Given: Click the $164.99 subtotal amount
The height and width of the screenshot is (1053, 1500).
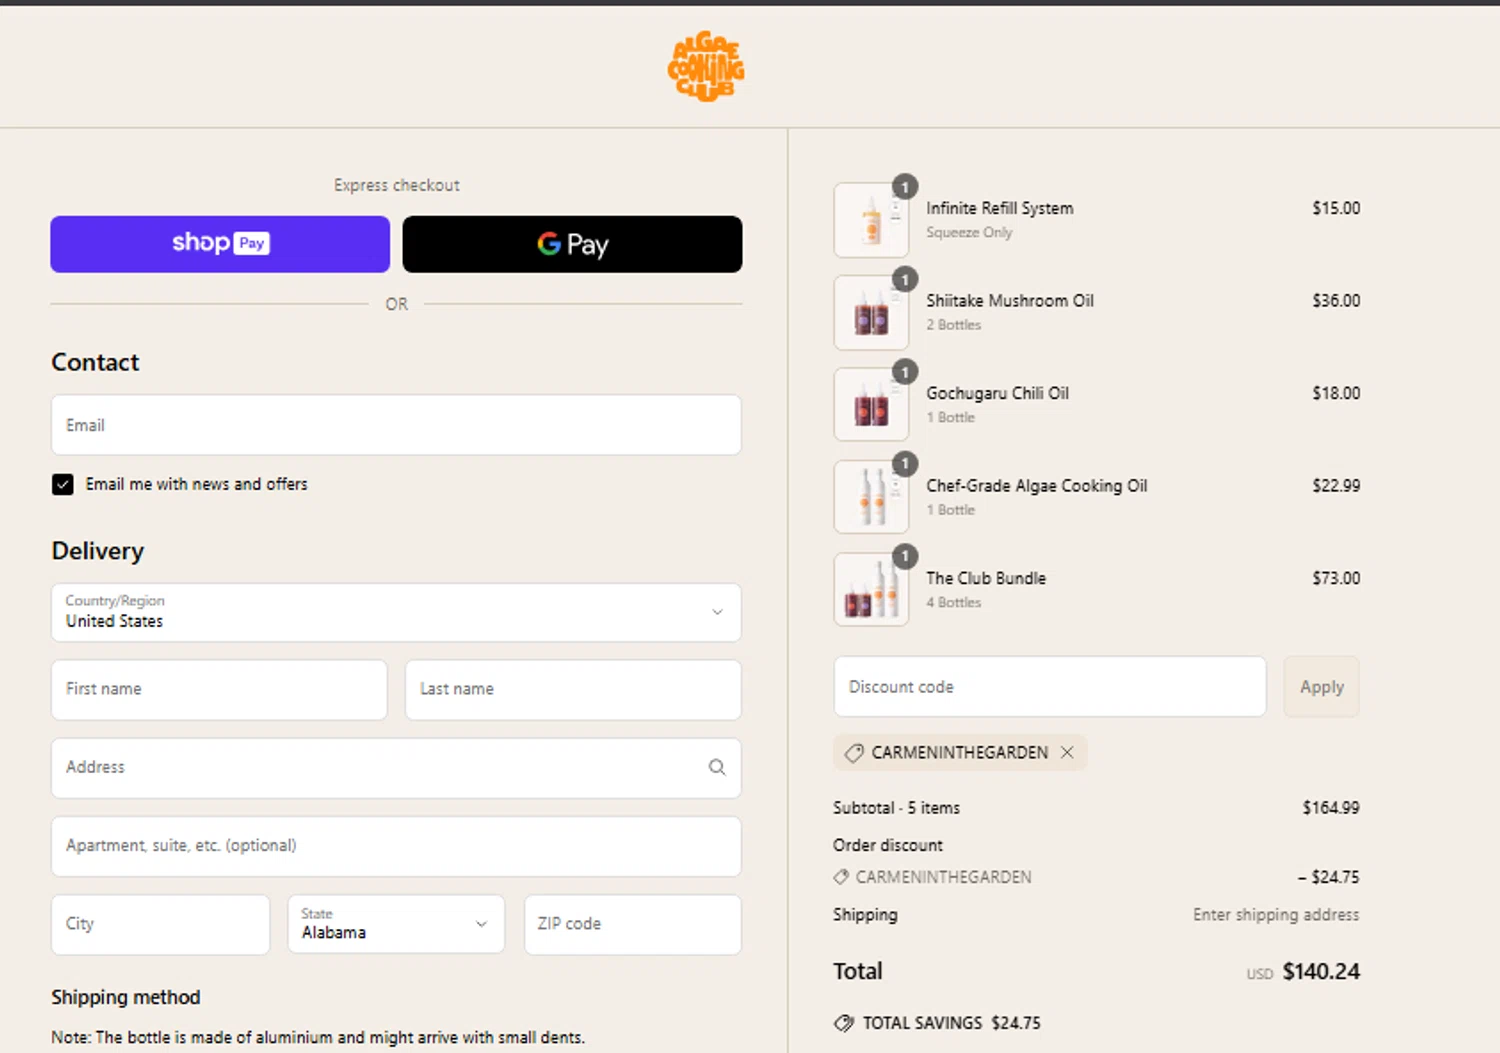Looking at the screenshot, I should click(x=1330, y=807).
